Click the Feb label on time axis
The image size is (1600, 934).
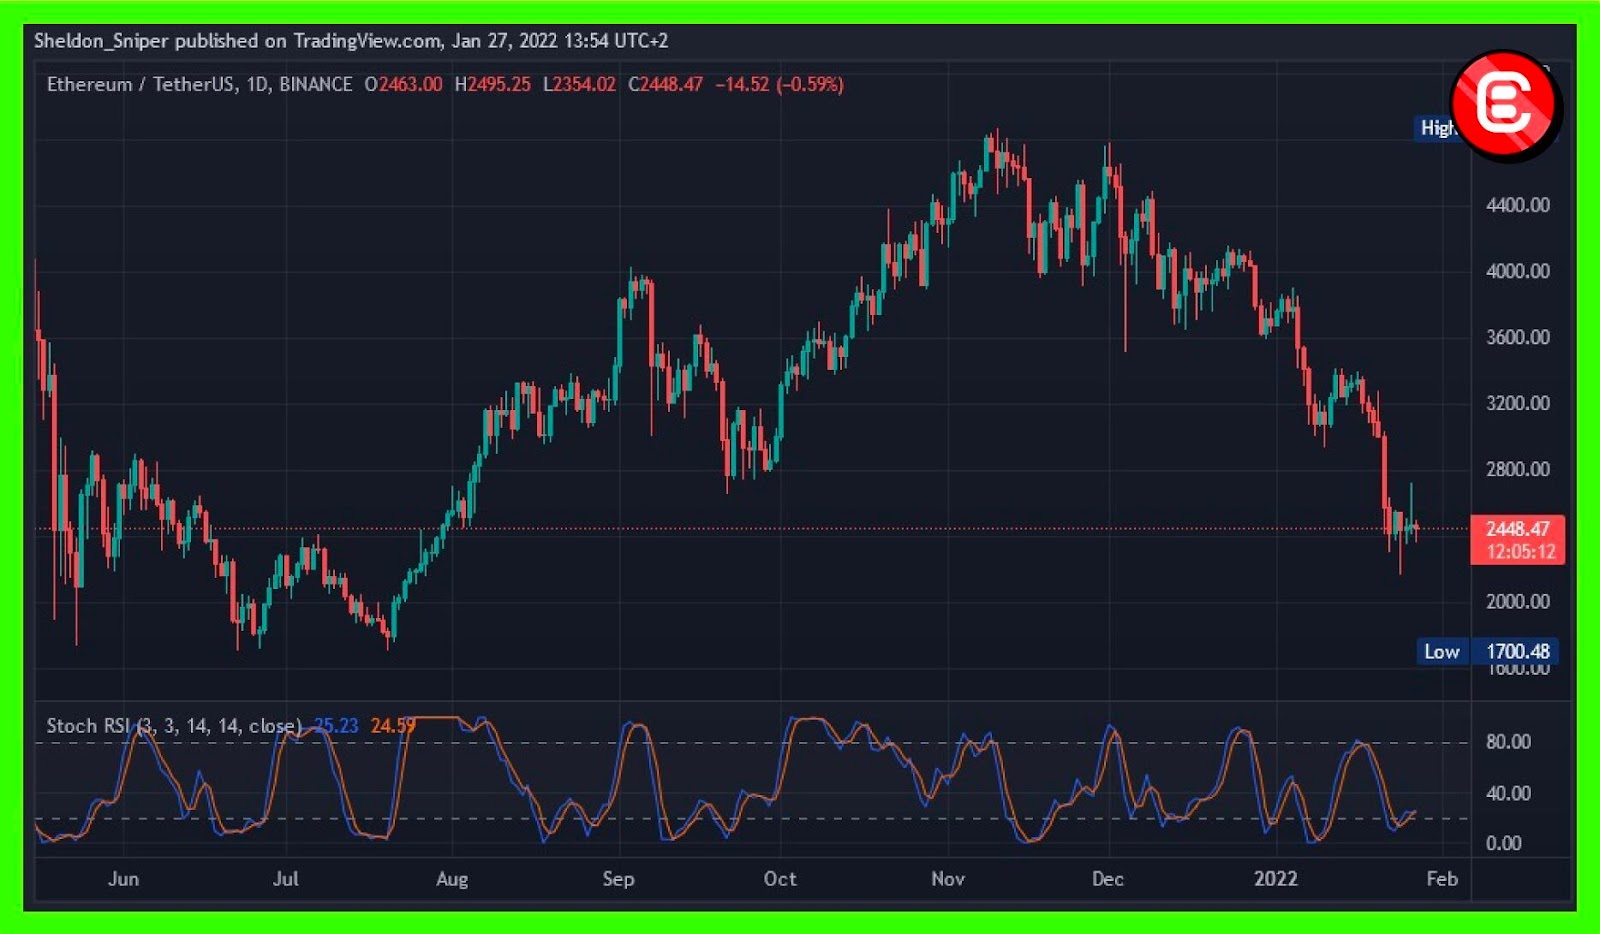[1442, 879]
